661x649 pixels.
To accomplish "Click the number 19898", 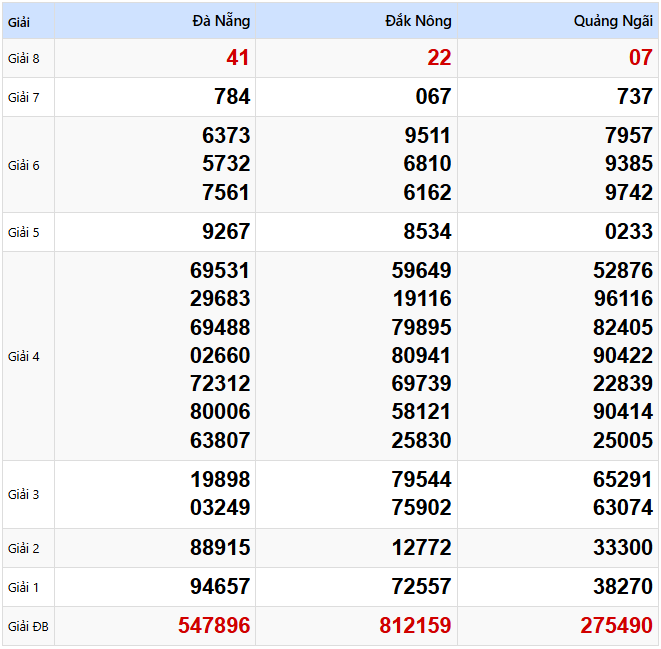I will coord(220,480).
